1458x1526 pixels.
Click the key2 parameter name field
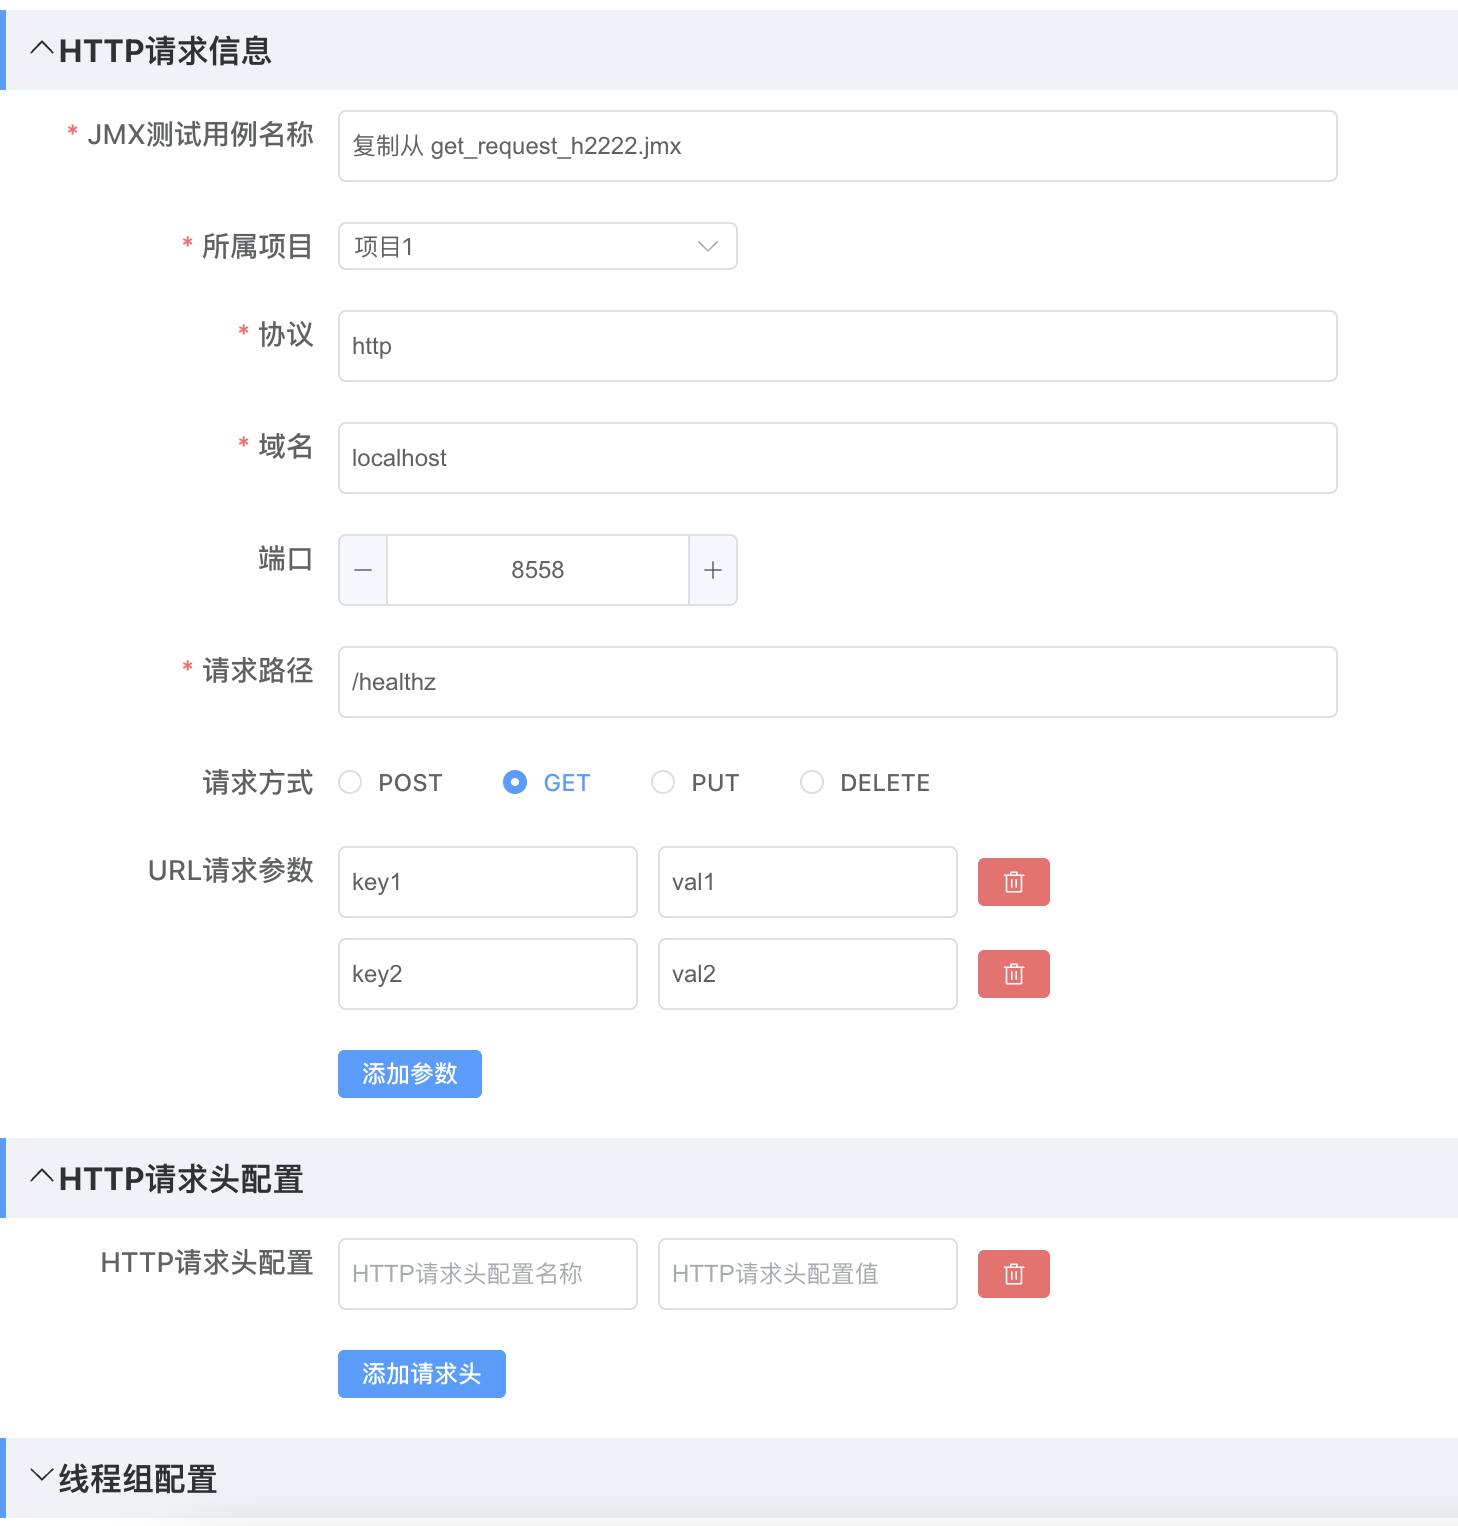tap(488, 974)
